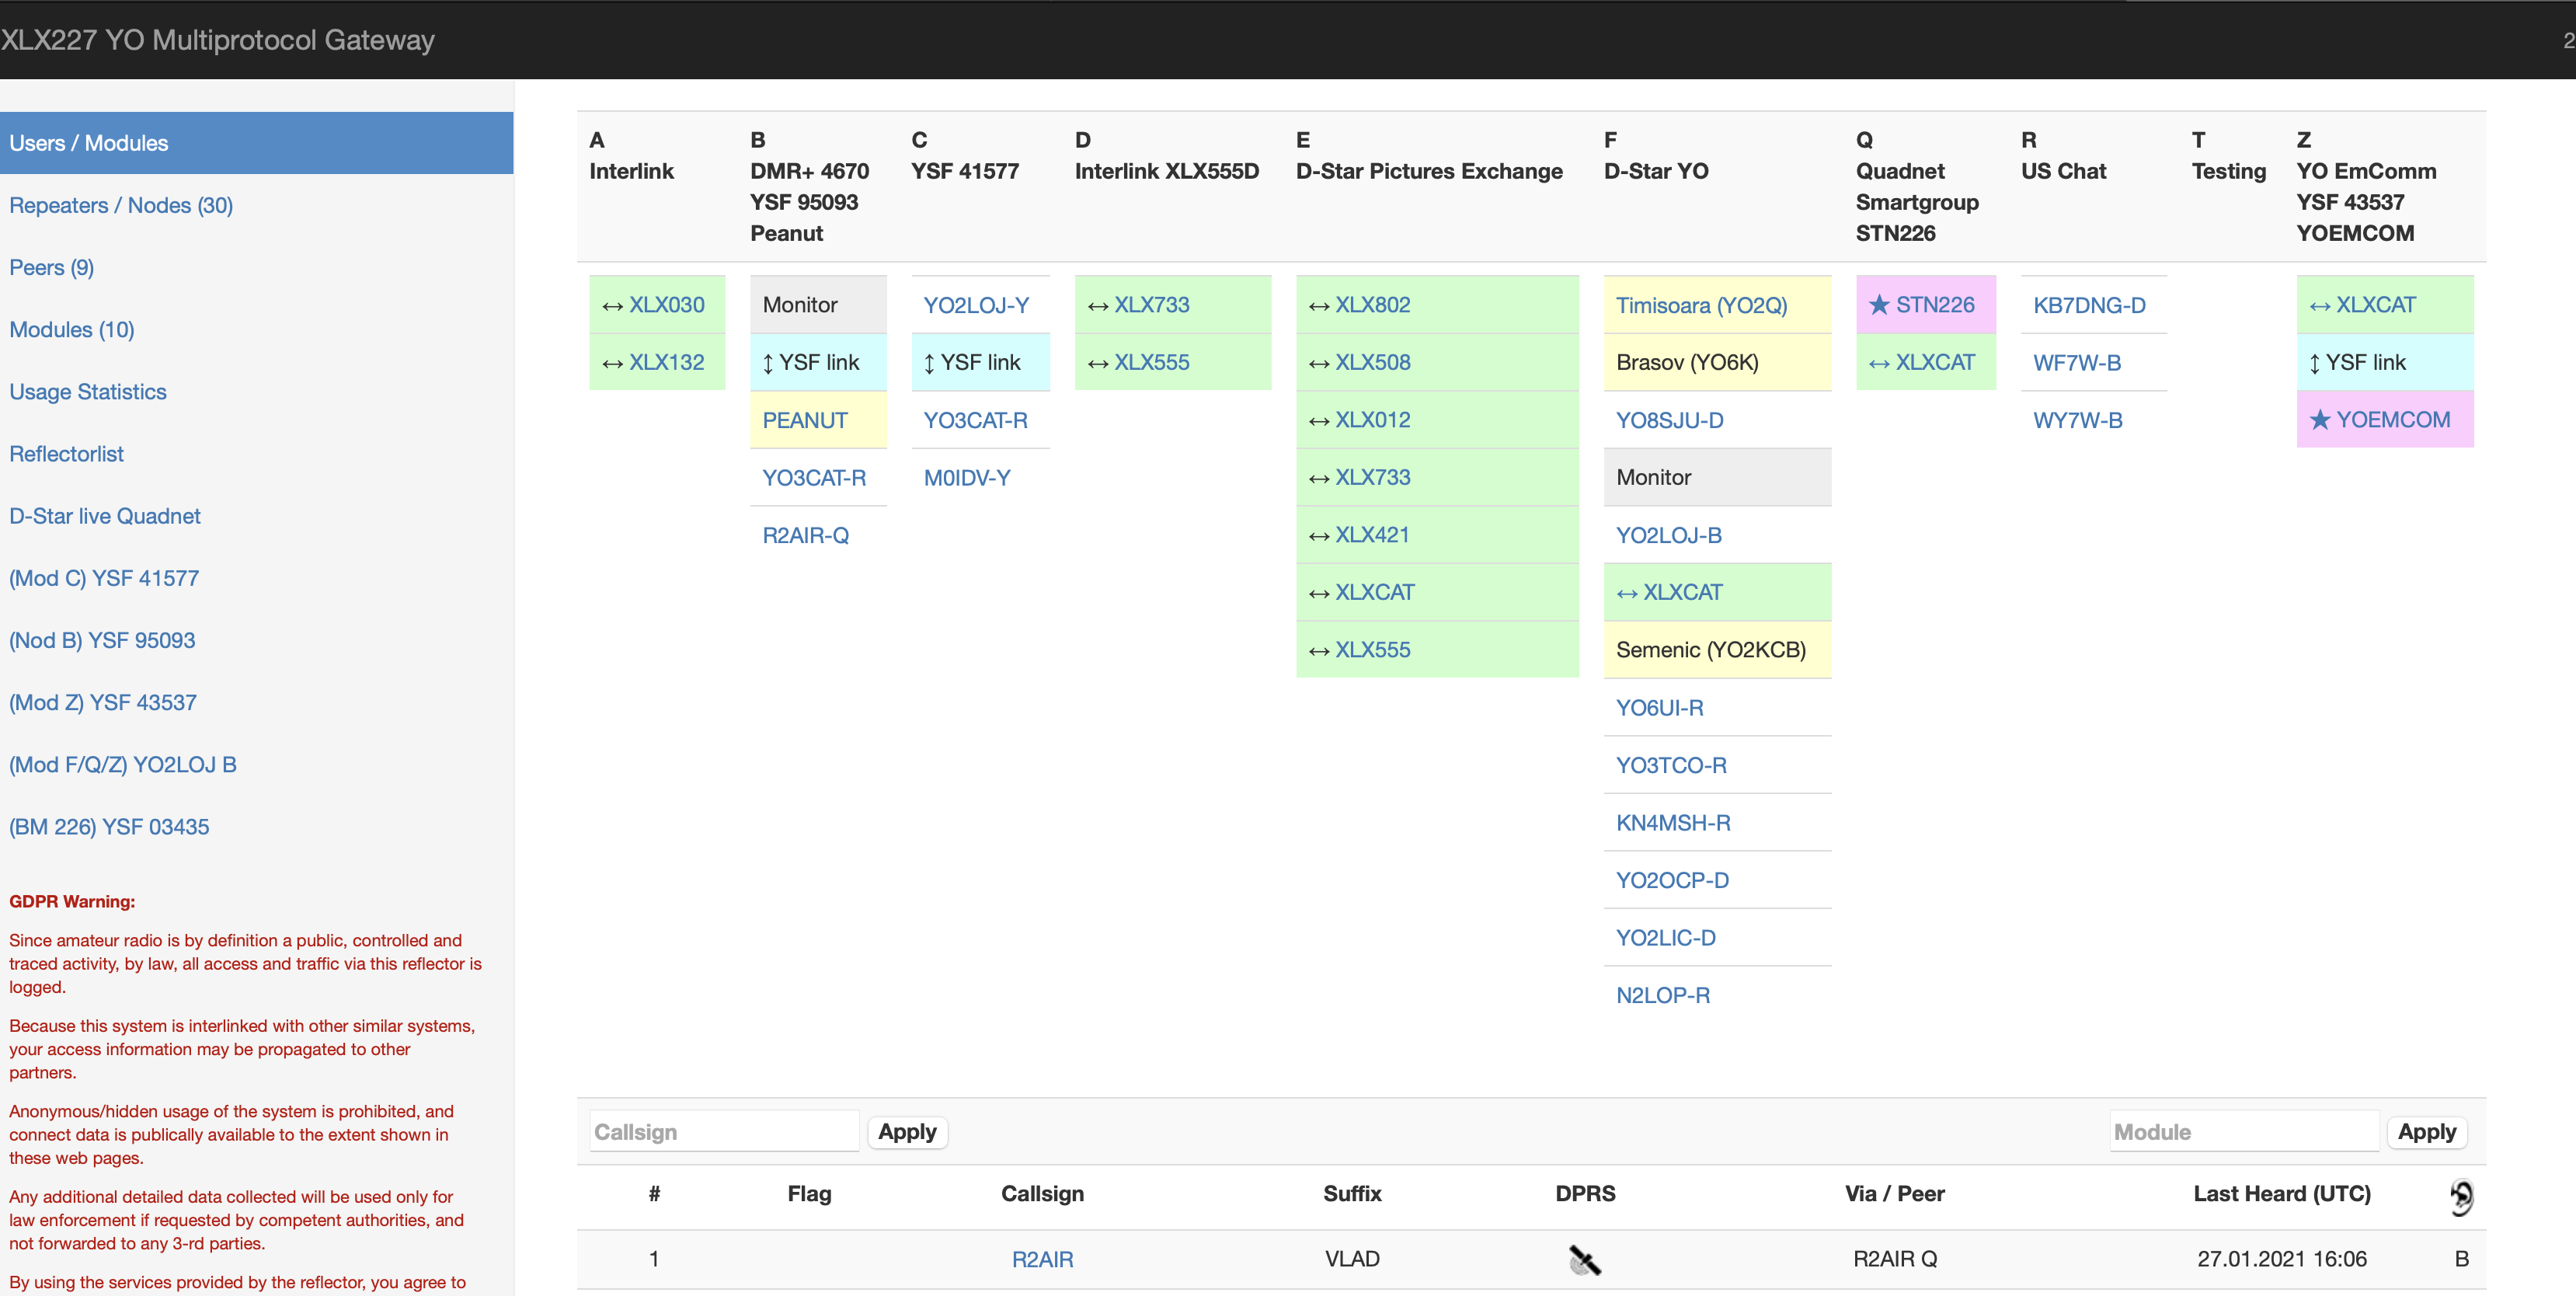Click the star icon beside STN226
2576x1296 pixels.
(x=1879, y=305)
